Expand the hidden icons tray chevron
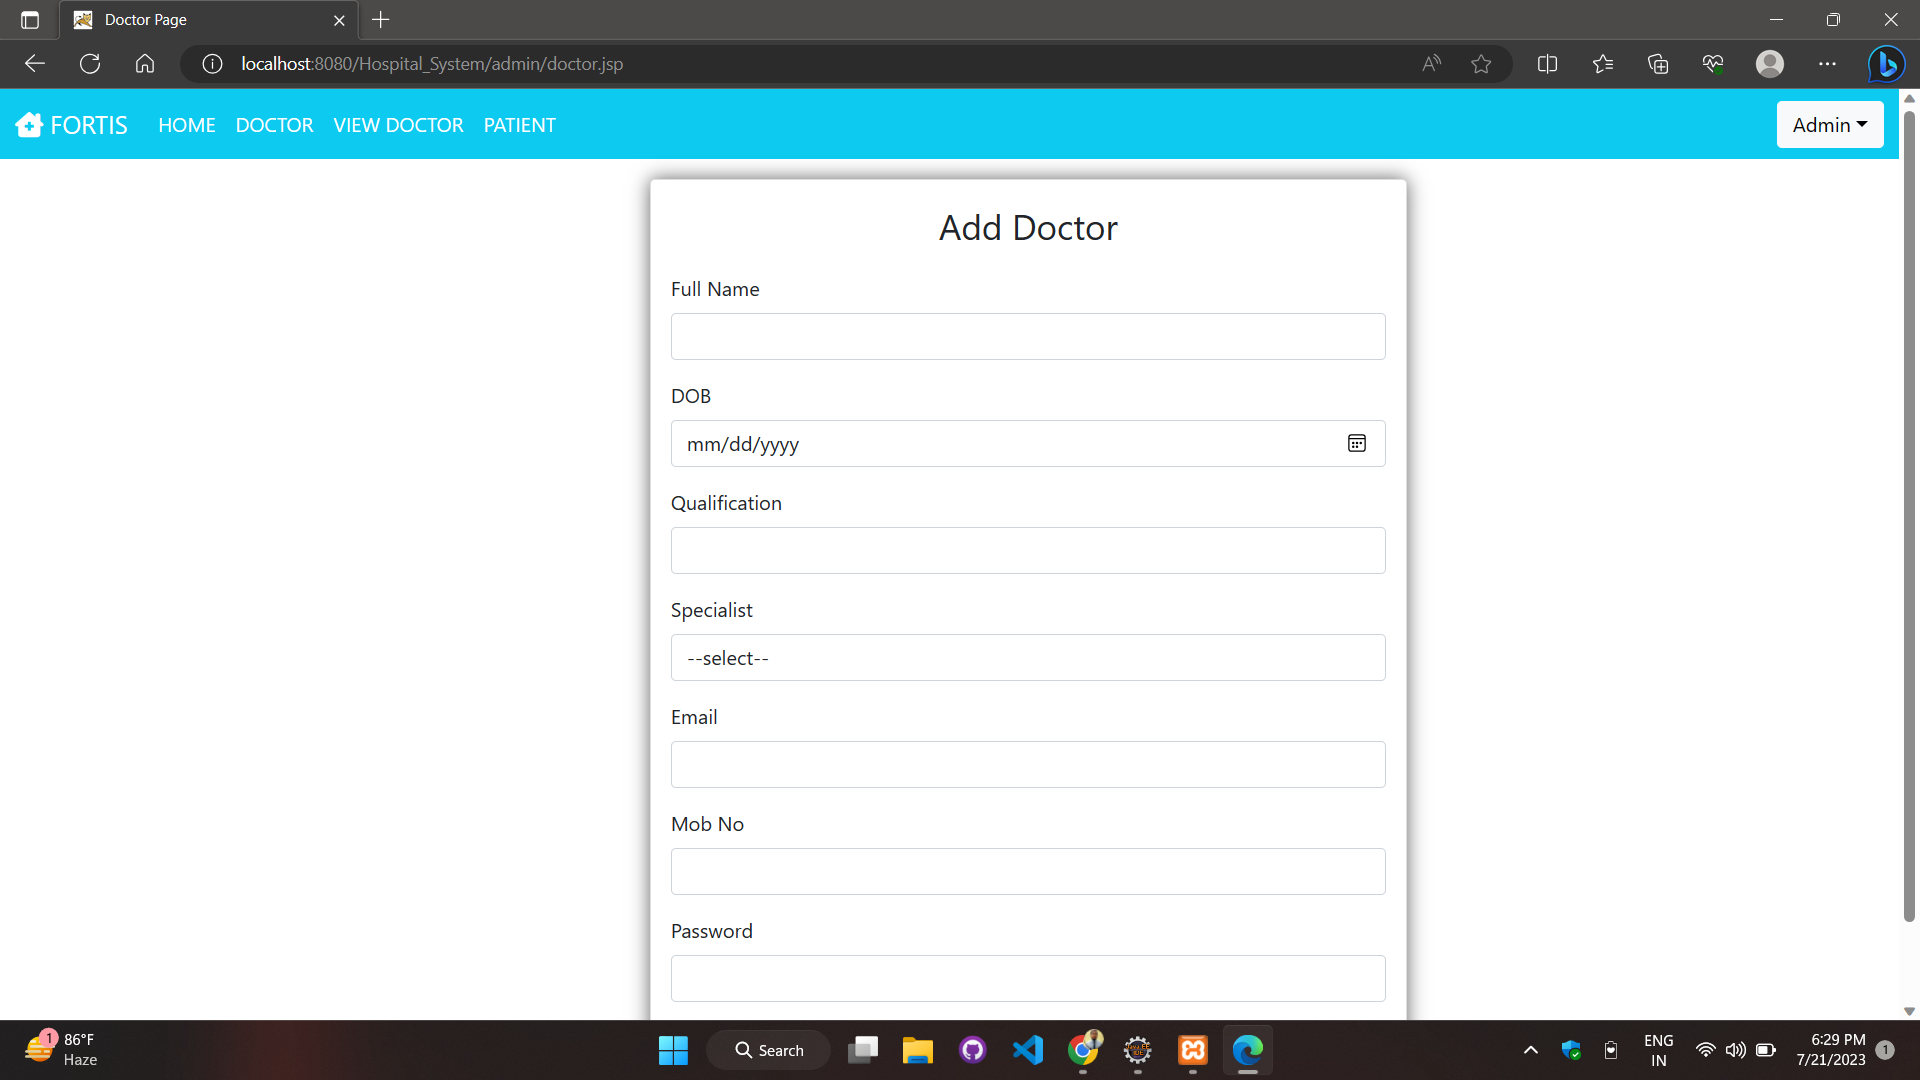 (1529, 1050)
